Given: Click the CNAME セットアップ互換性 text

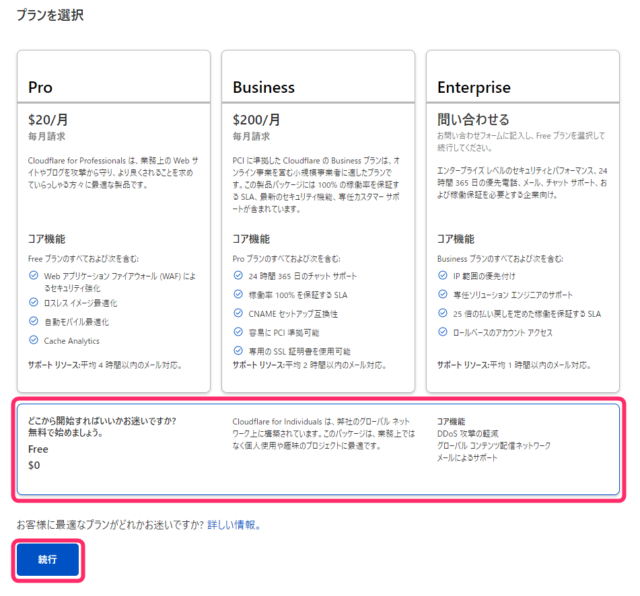Looking at the screenshot, I should (293, 314).
